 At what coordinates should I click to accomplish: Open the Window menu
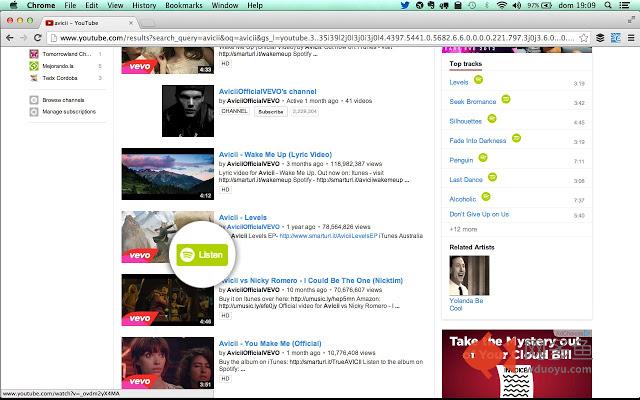tap(225, 5)
